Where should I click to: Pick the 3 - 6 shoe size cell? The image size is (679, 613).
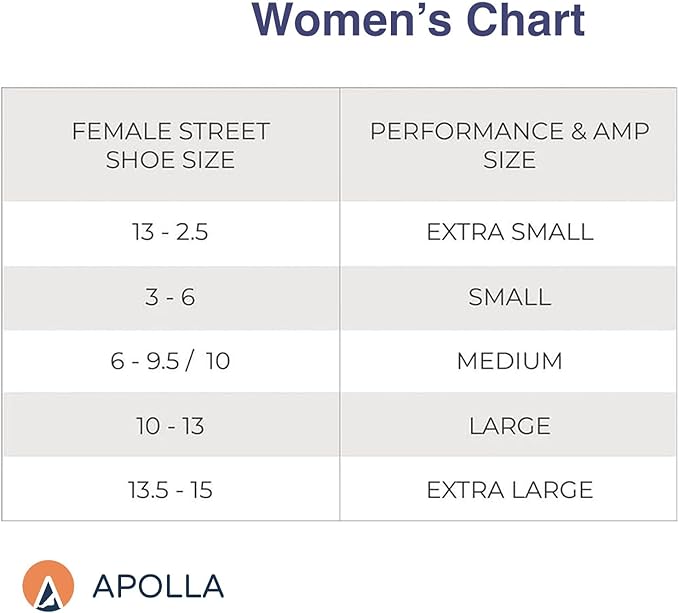170,297
